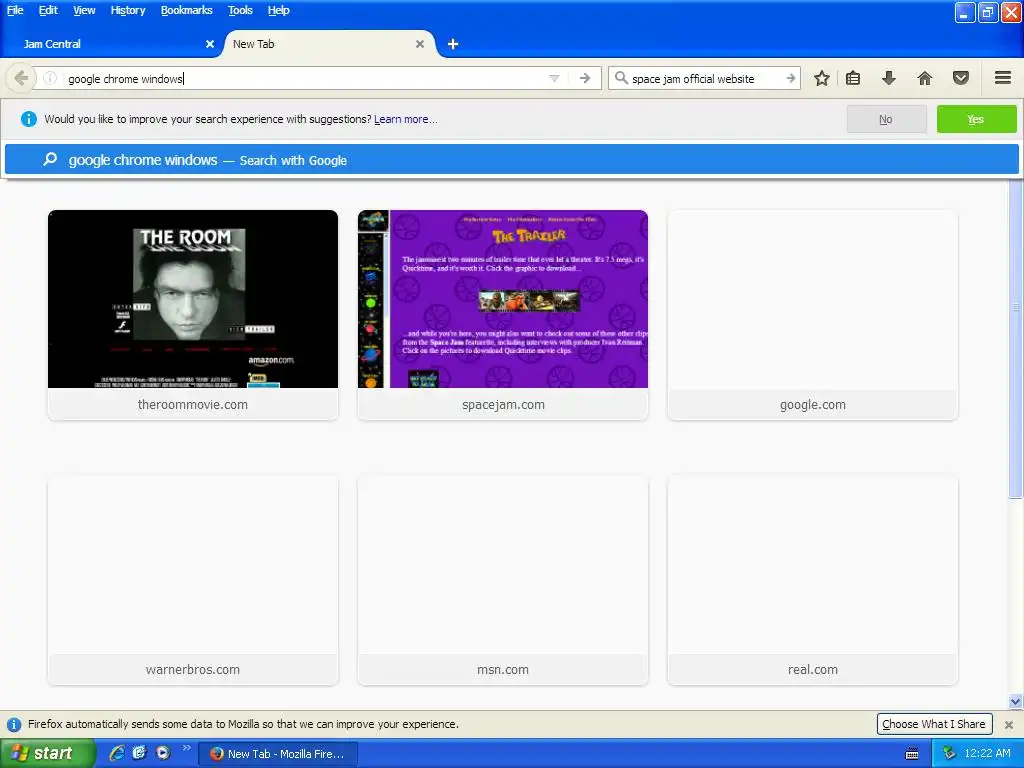Viewport: 1024px width, 768px height.
Task: Click the Go arrow in the address bar
Action: click(585, 78)
